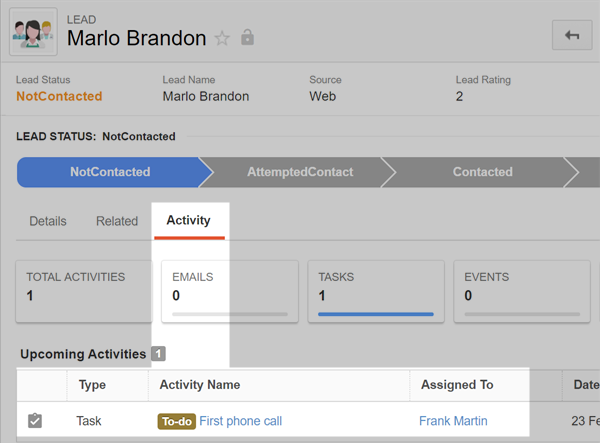
Task: Open the Details tab
Action: point(48,221)
